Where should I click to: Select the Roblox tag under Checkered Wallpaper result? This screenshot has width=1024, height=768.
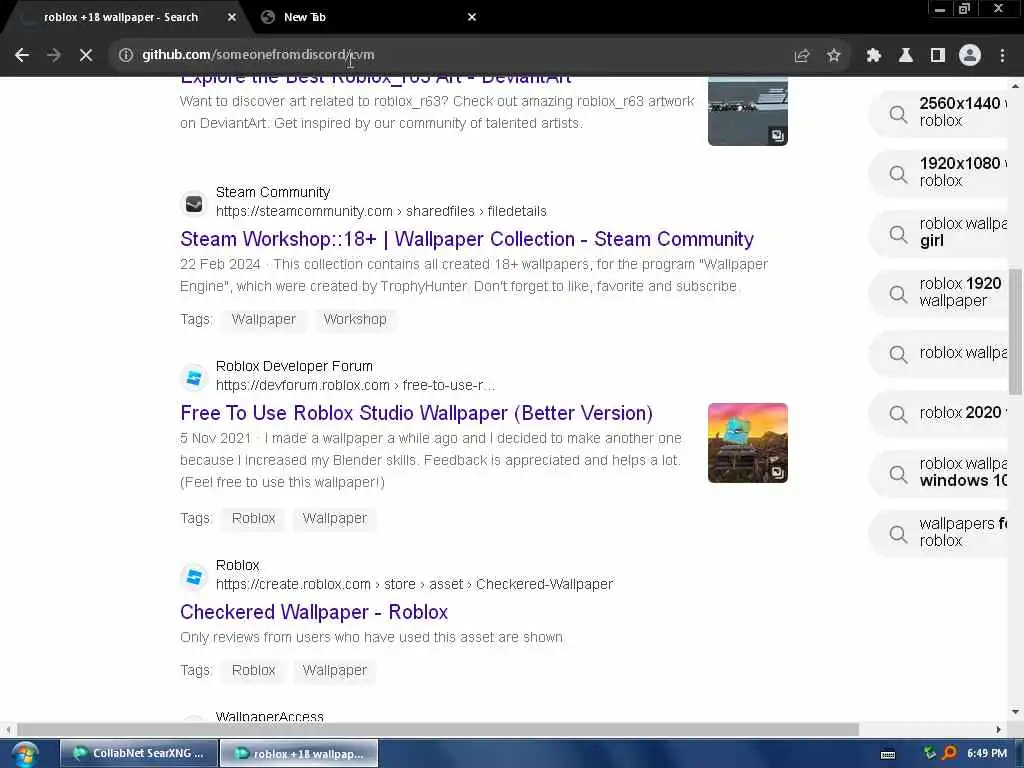253,671
